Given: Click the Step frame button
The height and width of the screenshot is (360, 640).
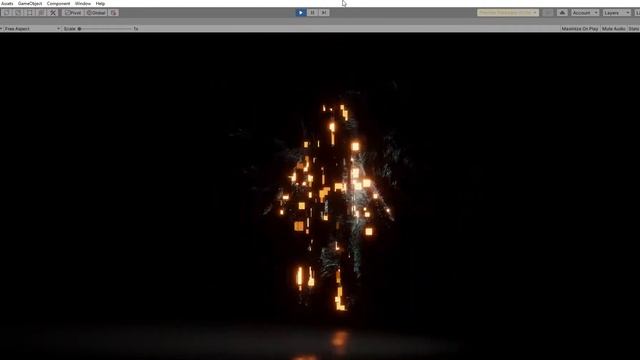Looking at the screenshot, I should pos(324,13).
